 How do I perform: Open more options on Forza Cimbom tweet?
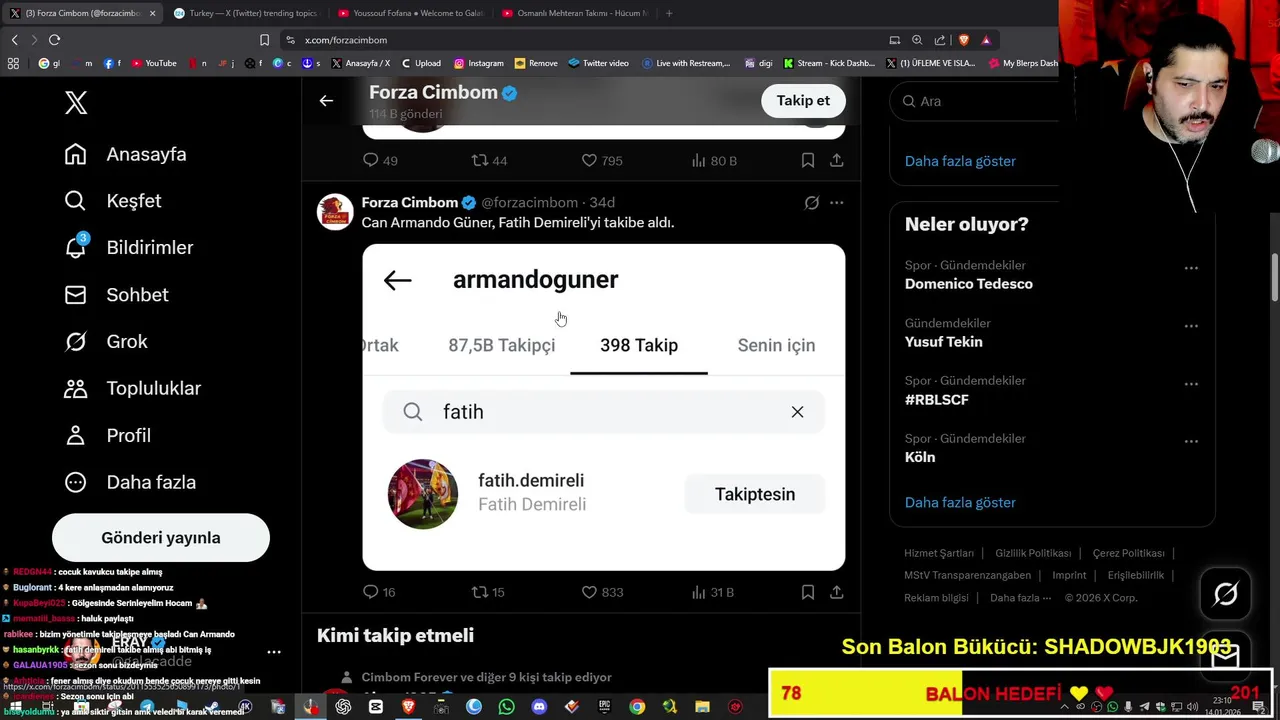(836, 203)
